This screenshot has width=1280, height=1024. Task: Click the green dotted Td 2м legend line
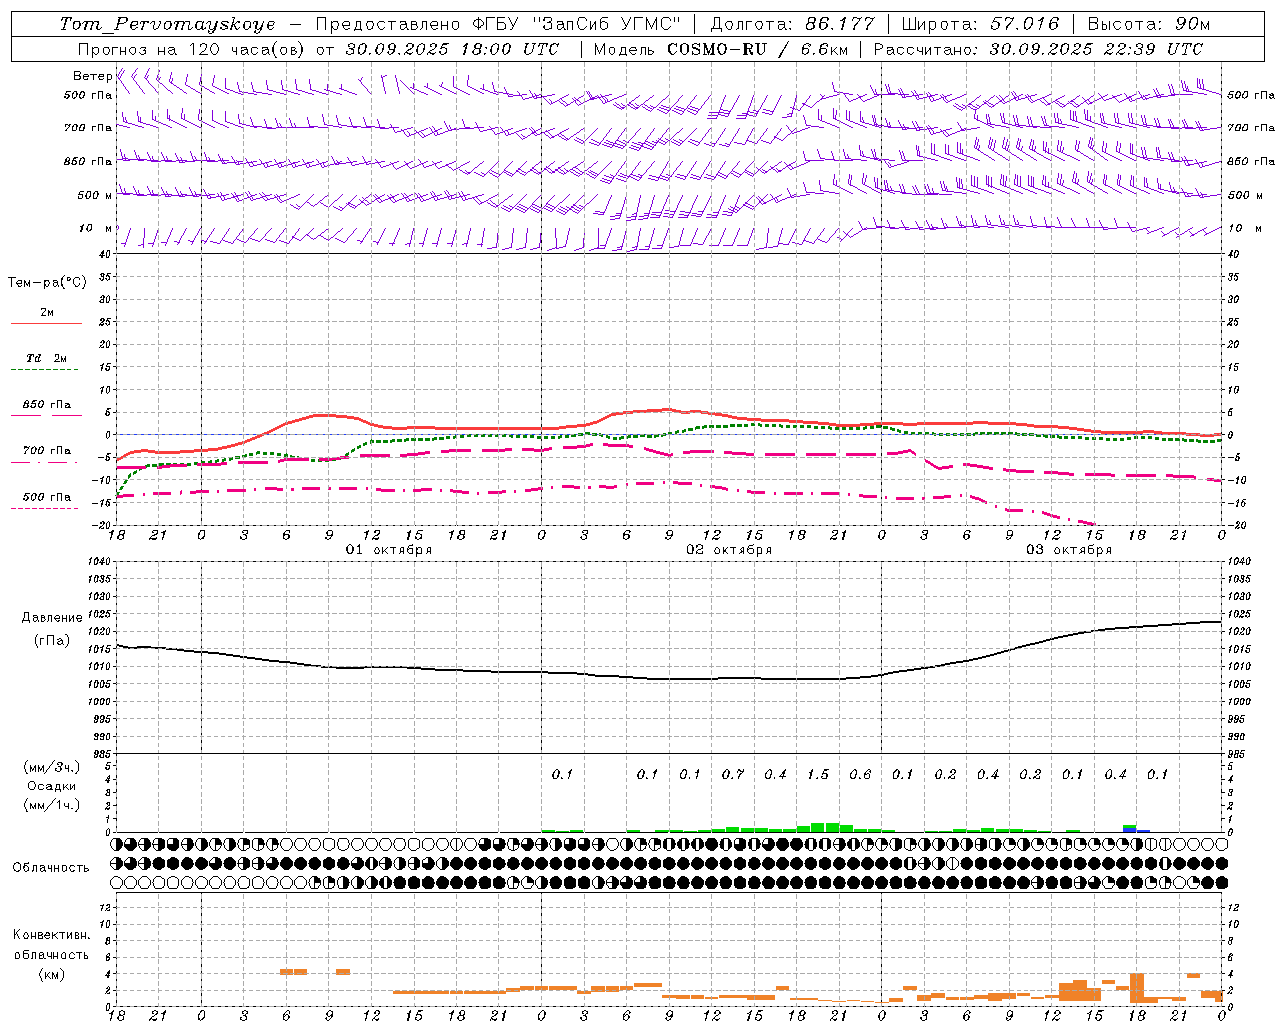pos(46,369)
